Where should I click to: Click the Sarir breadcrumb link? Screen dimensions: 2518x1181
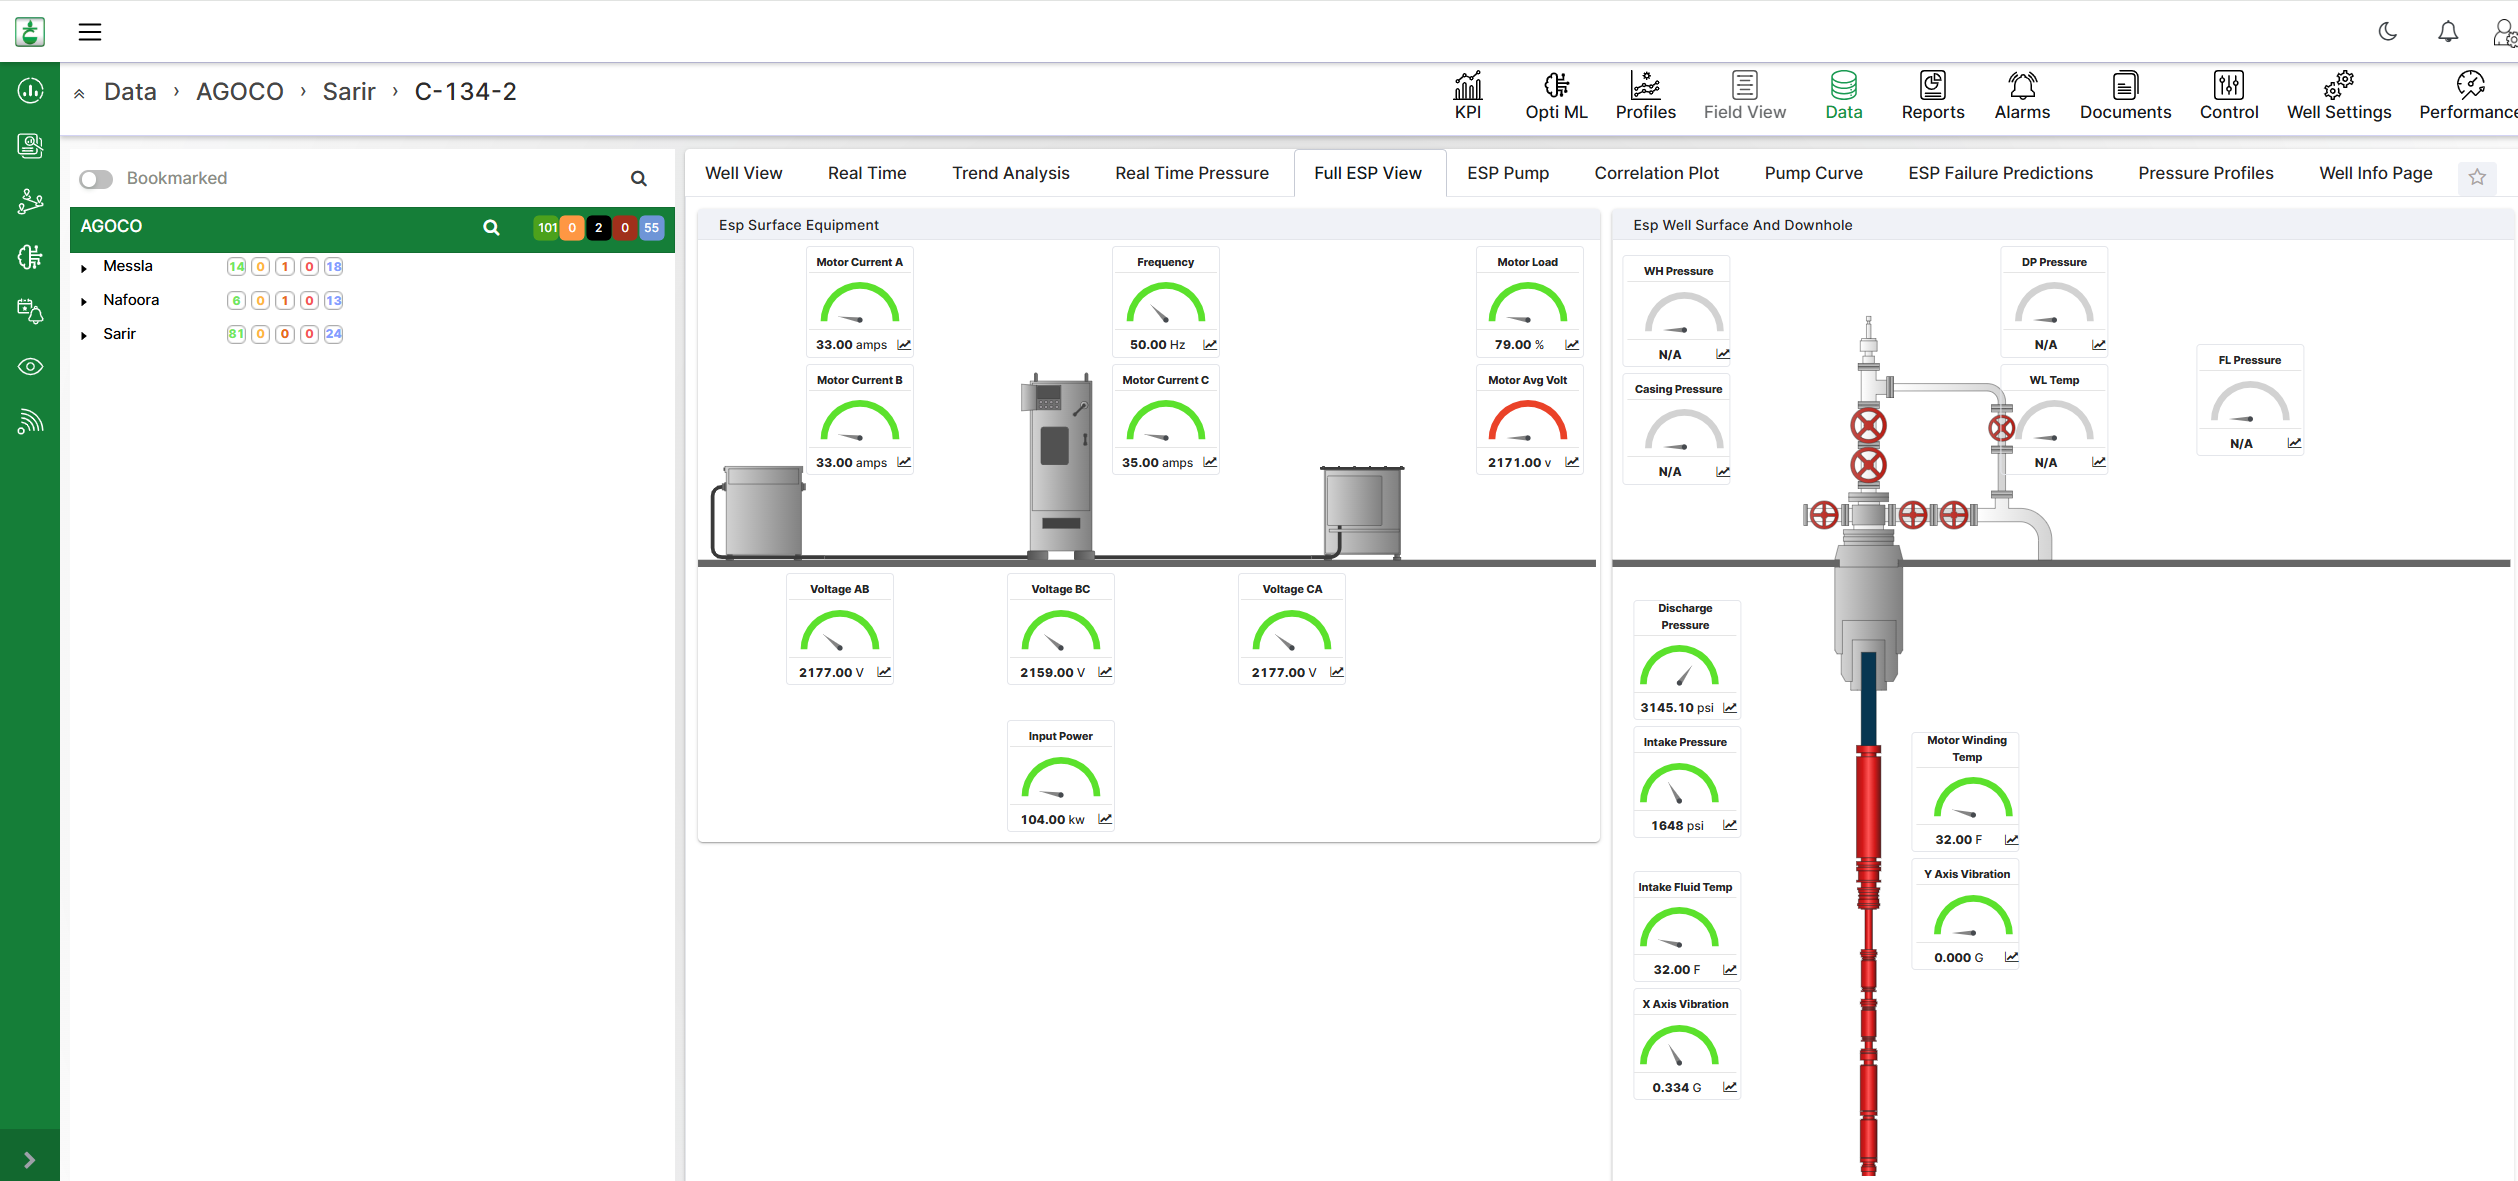point(348,92)
